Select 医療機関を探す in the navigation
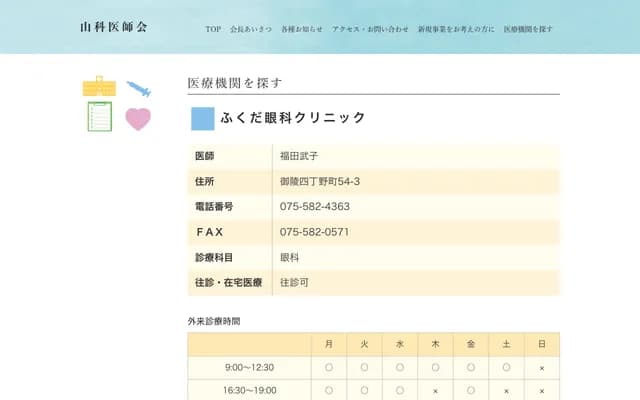This screenshot has height=400, width=640. [528, 29]
